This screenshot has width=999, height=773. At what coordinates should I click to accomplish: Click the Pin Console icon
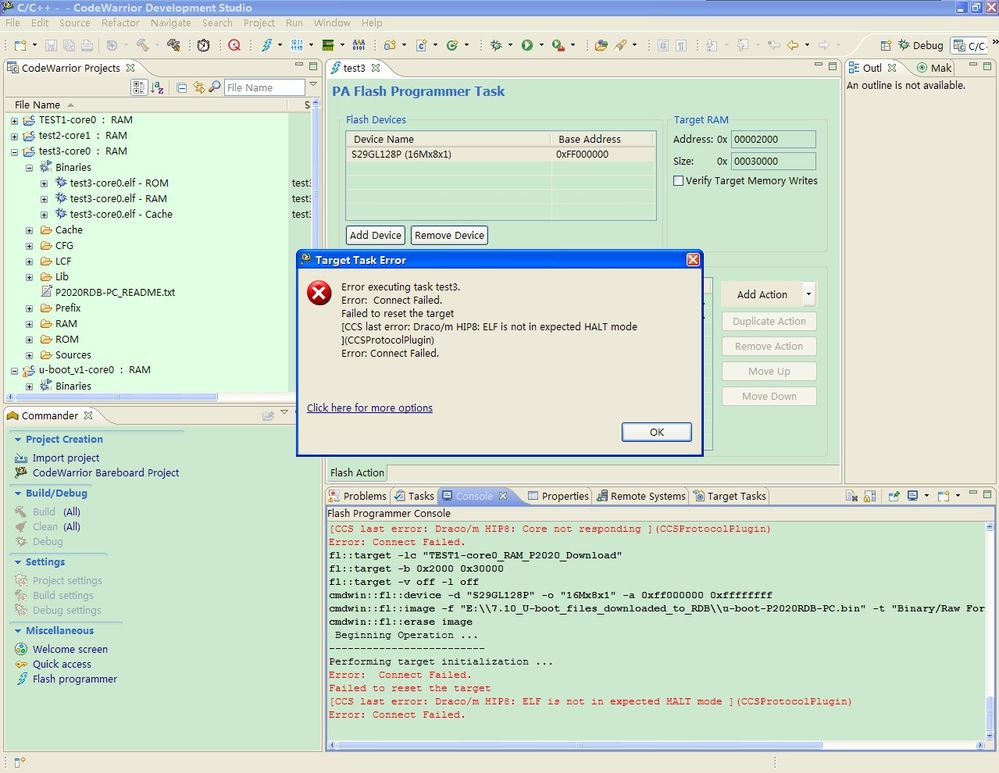[x=894, y=496]
